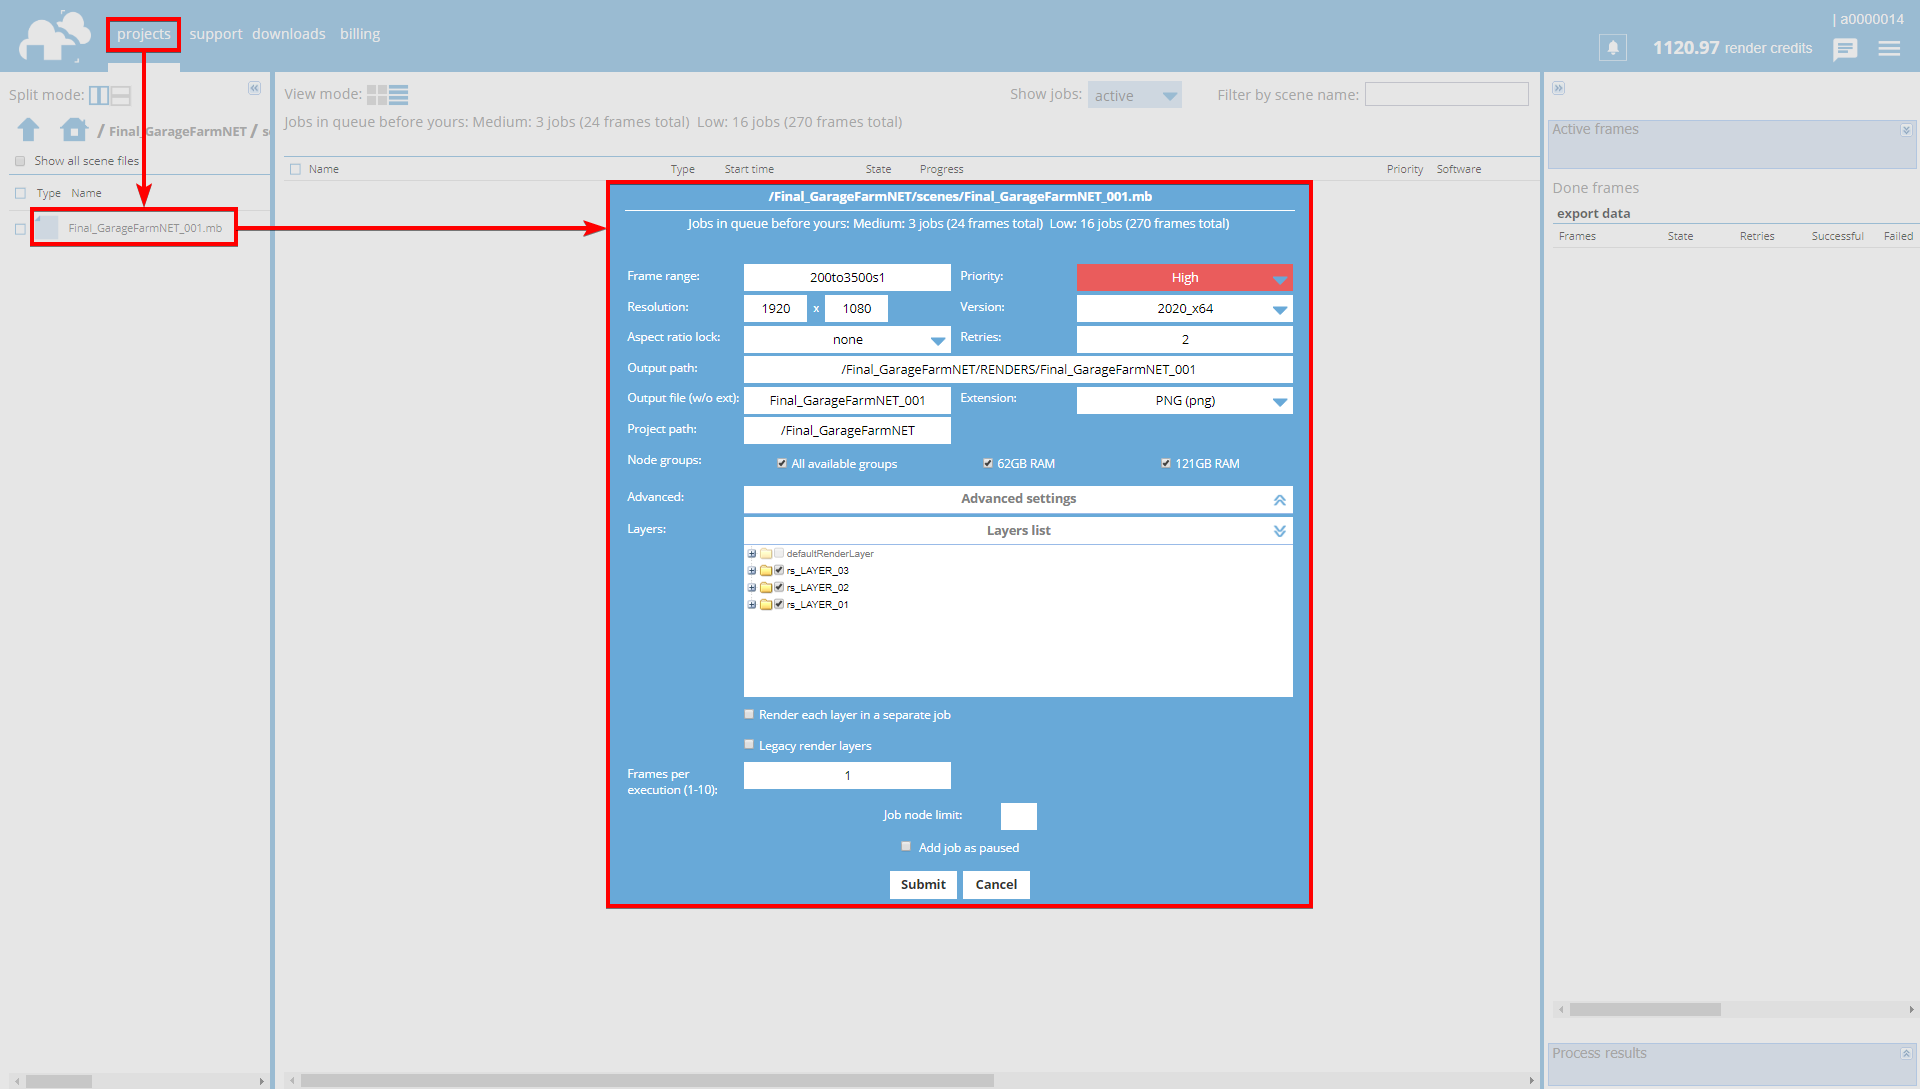Go to the billing menu item
This screenshot has height=1089, width=1920.
click(x=360, y=33)
